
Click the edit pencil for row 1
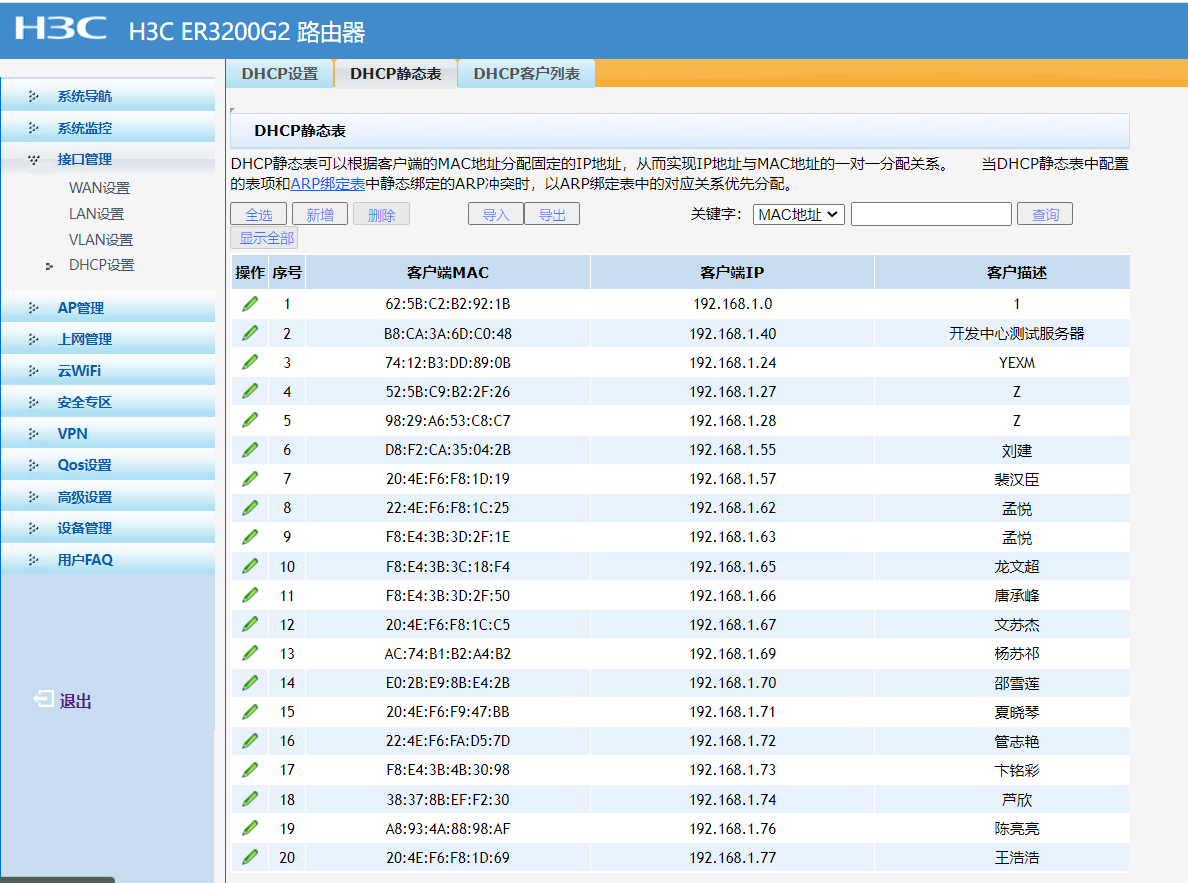tap(250, 303)
